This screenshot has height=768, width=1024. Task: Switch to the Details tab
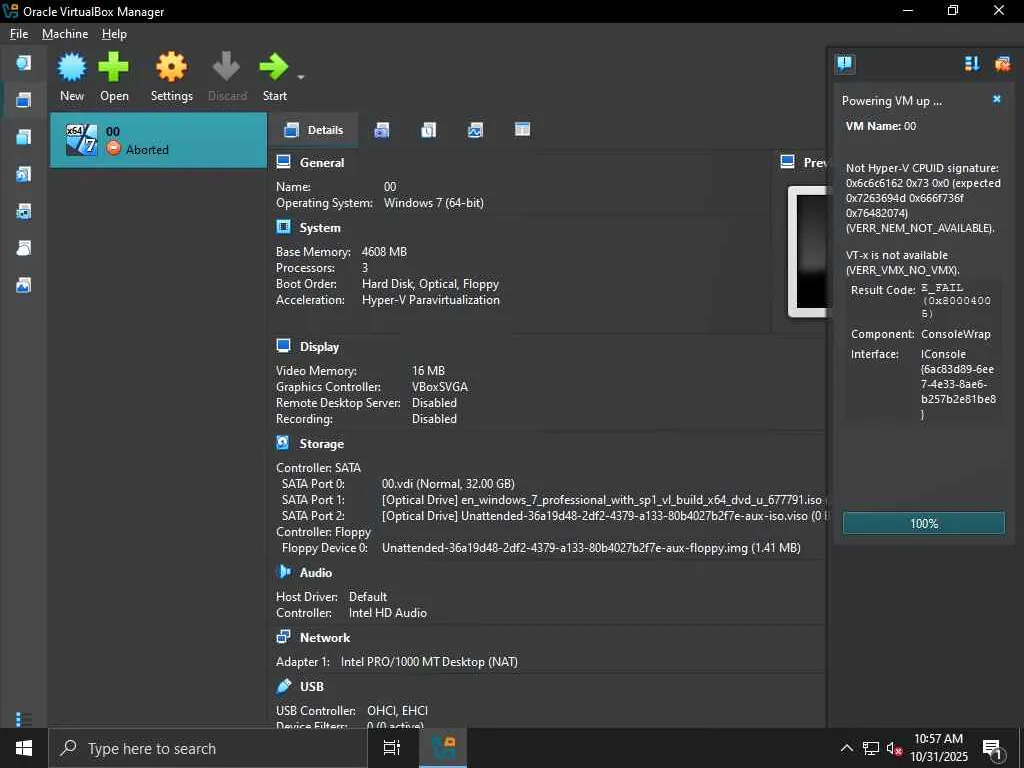click(313, 130)
